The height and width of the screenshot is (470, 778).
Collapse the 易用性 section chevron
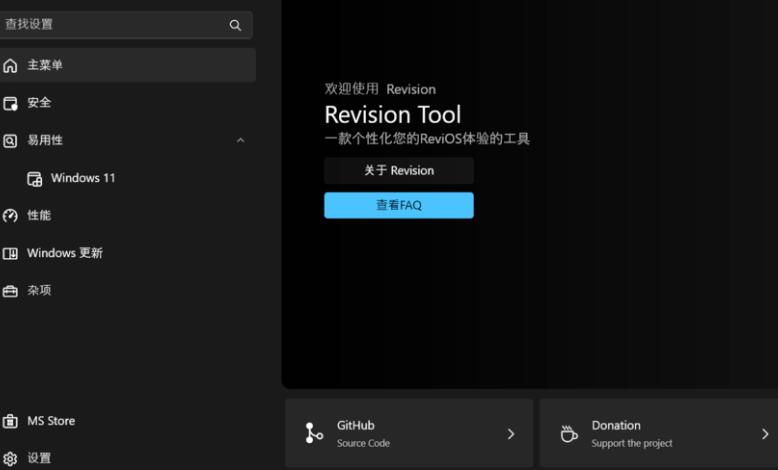pyautogui.click(x=241, y=140)
